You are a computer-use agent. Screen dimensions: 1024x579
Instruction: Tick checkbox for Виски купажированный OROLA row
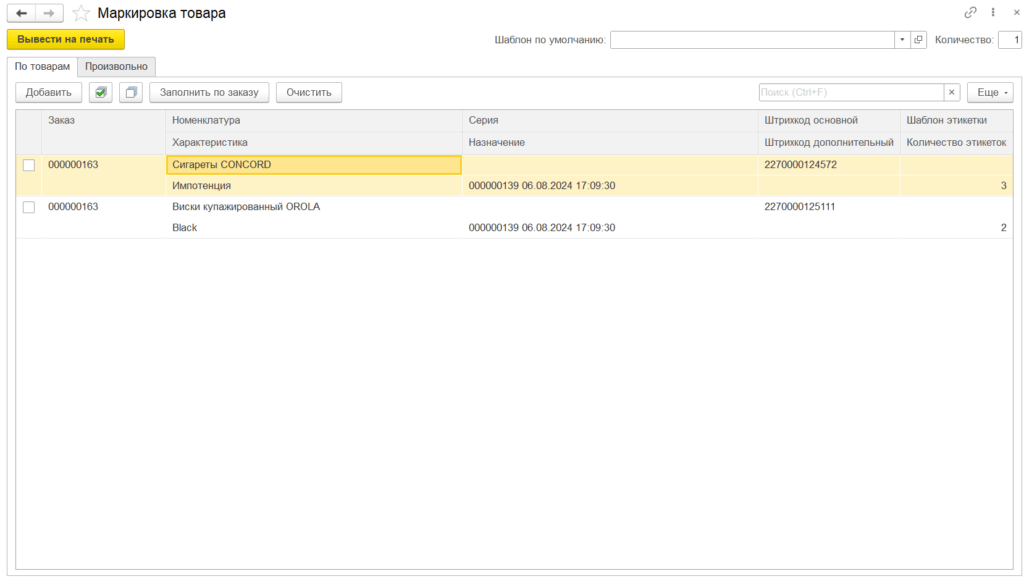click(29, 207)
